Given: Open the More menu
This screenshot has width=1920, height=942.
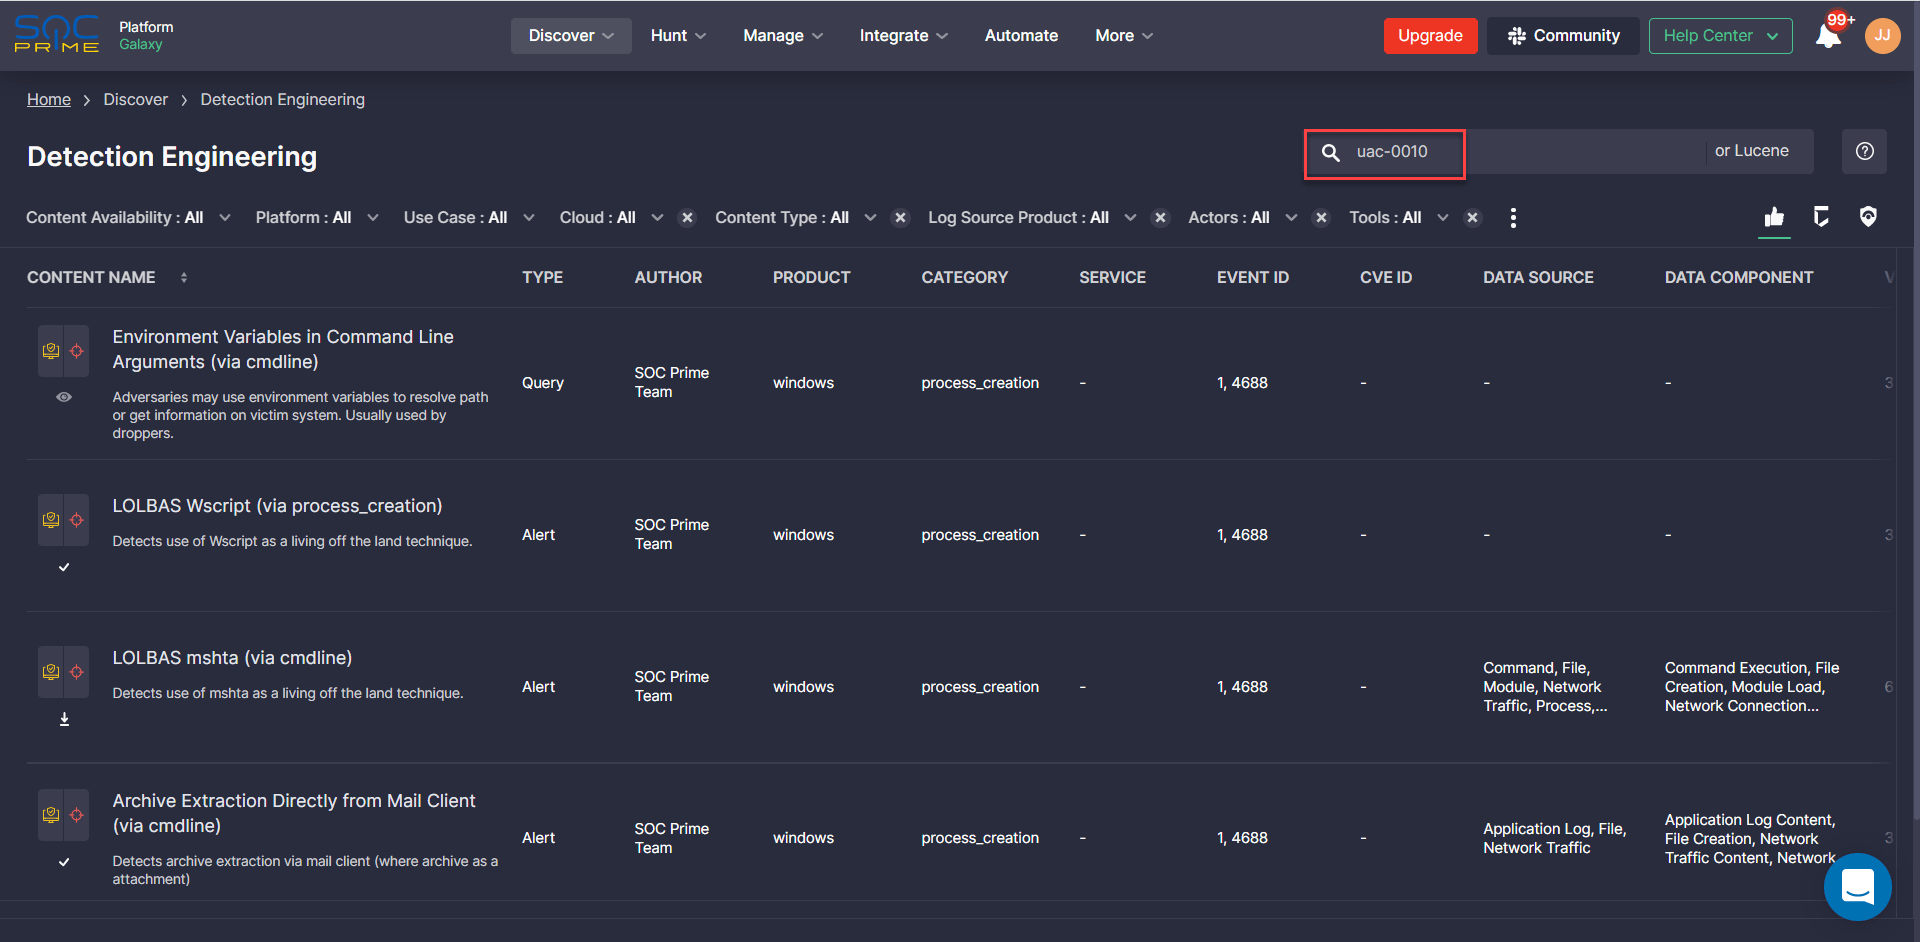Looking at the screenshot, I should 1124,36.
